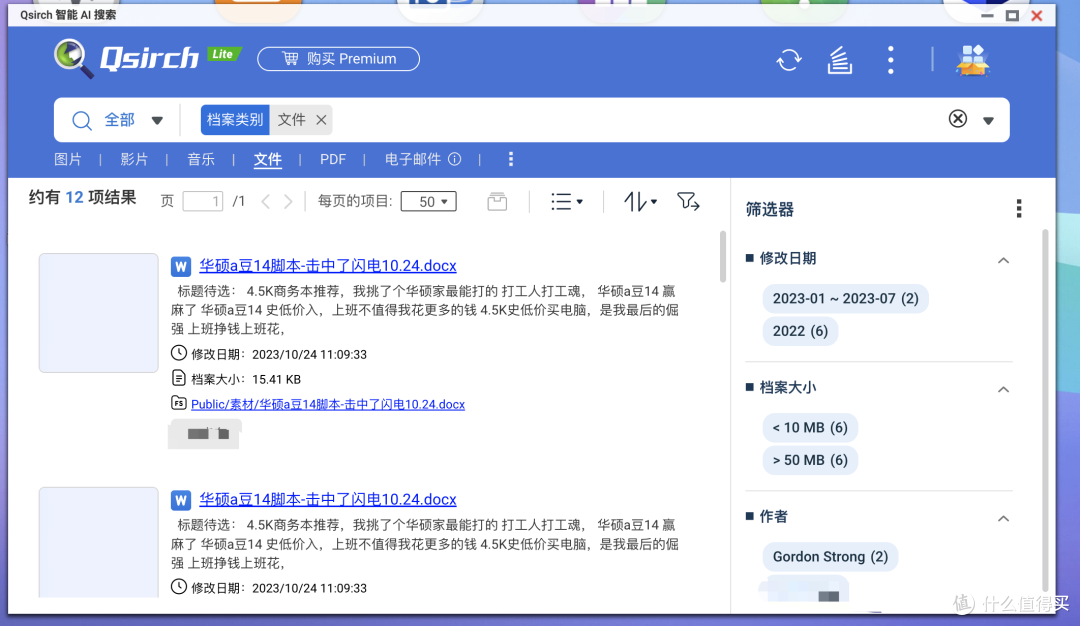Click the first result 修改日期 clock icon

click(x=178, y=353)
